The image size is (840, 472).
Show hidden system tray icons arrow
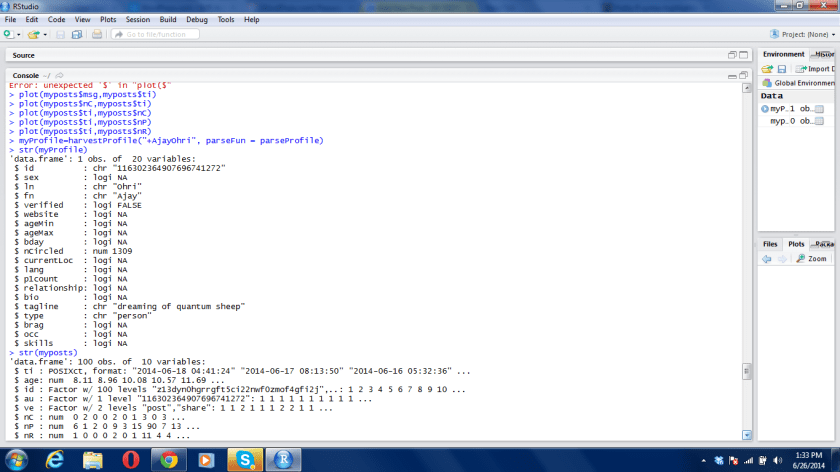(x=703, y=461)
